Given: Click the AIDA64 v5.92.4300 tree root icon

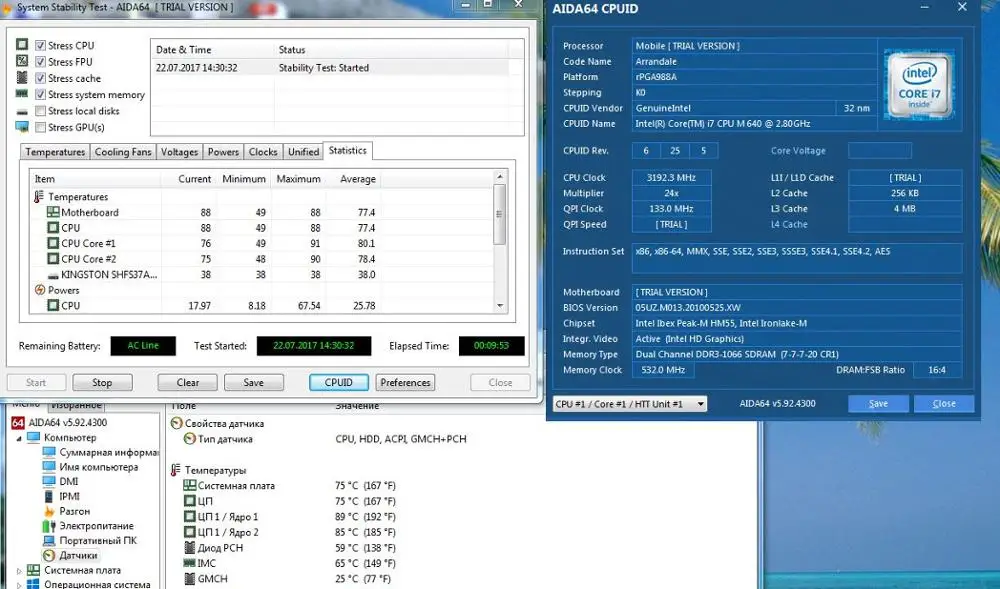Looking at the screenshot, I should point(18,423).
